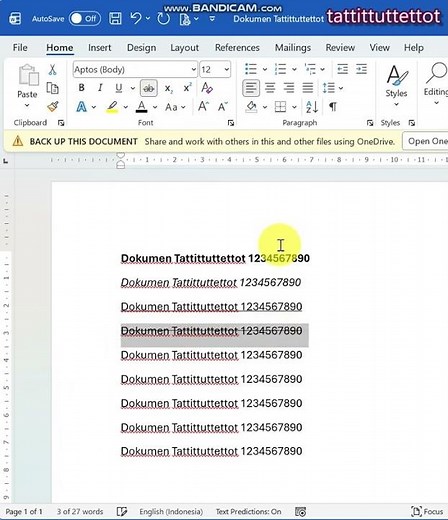
Task: Open font color dropdown arrow
Action: coord(155,107)
